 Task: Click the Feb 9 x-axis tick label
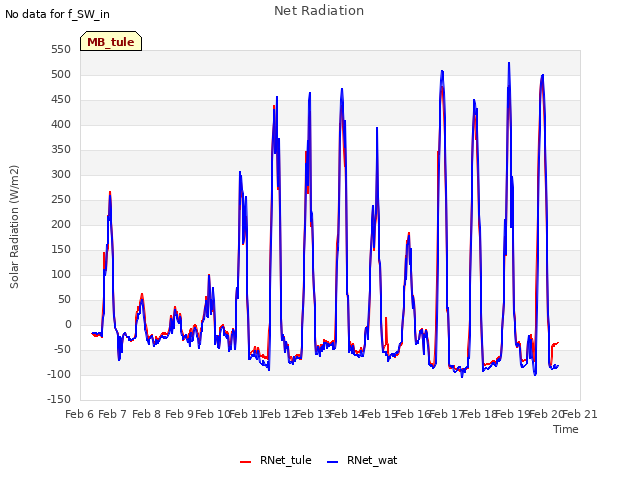click(x=180, y=414)
